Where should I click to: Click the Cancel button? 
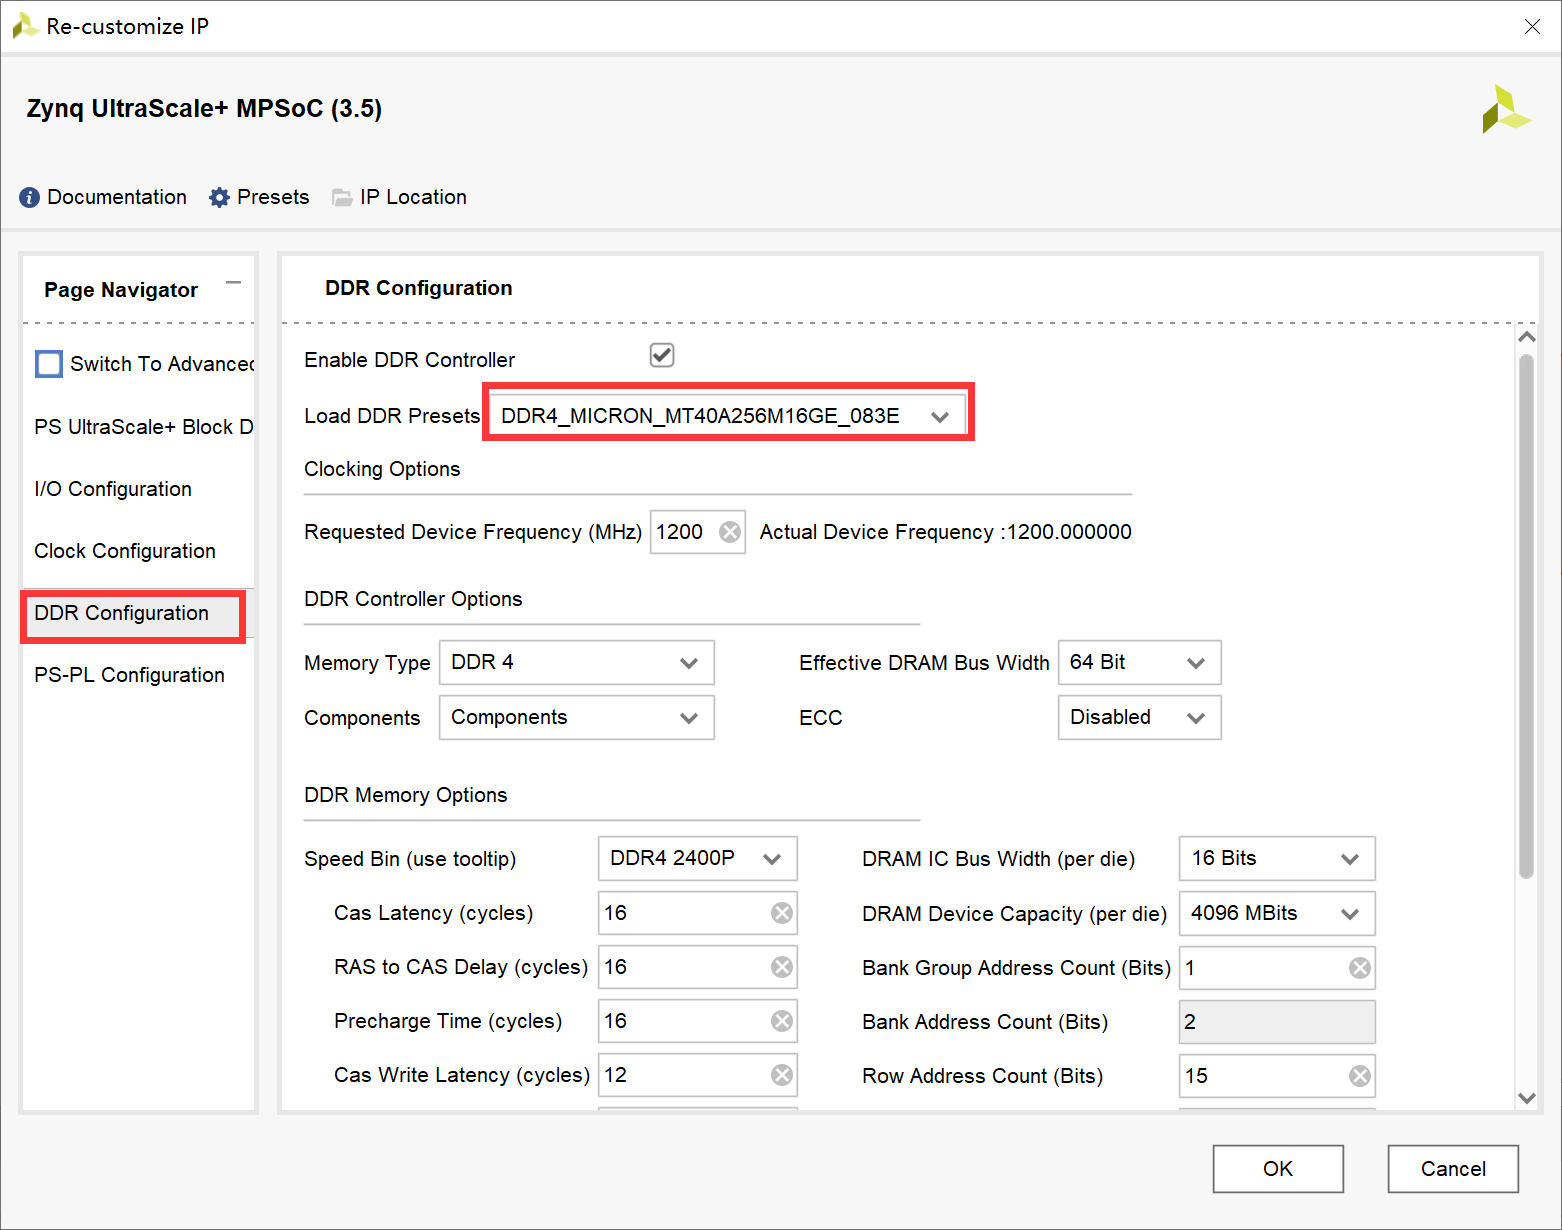pyautogui.click(x=1453, y=1169)
